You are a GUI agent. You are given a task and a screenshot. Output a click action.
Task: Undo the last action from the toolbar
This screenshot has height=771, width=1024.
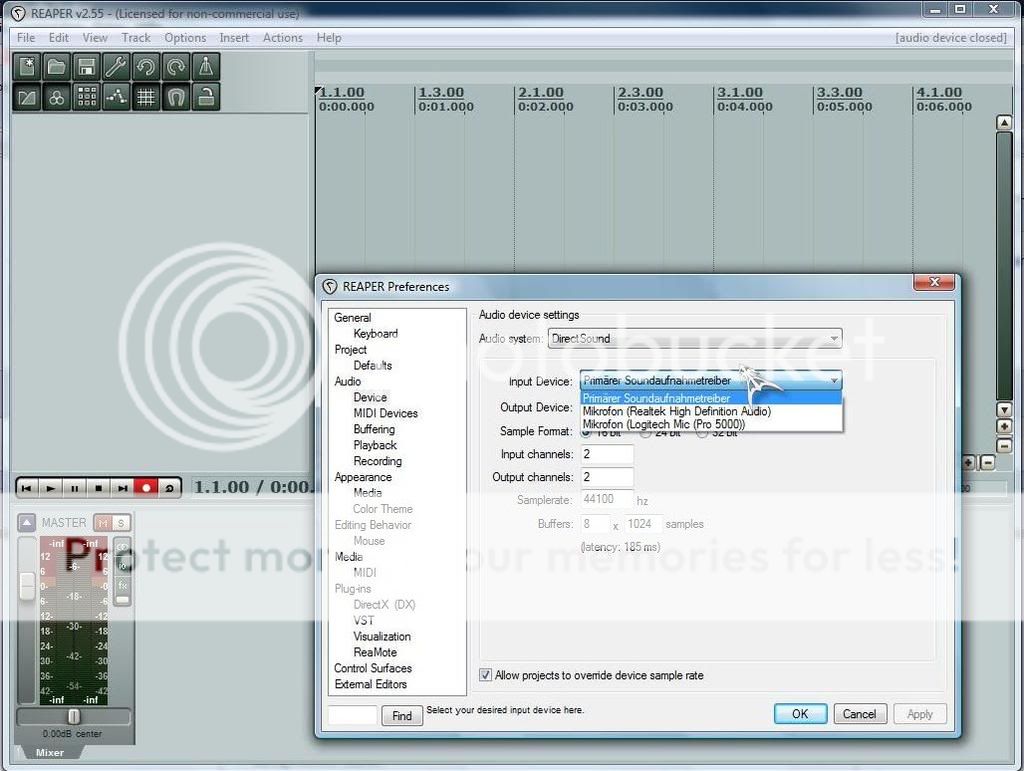[146, 66]
